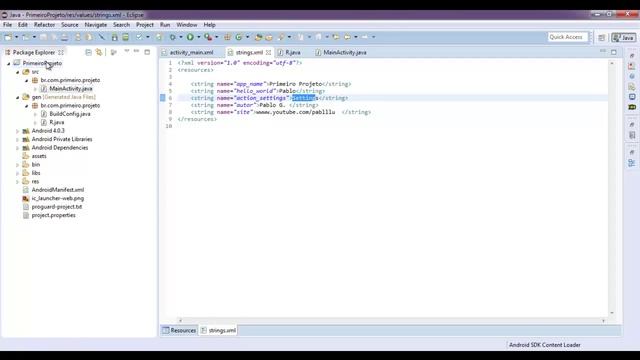The image size is (640, 360).
Task: Select BuildConfig.java in Package Explorer
Action: 70,114
